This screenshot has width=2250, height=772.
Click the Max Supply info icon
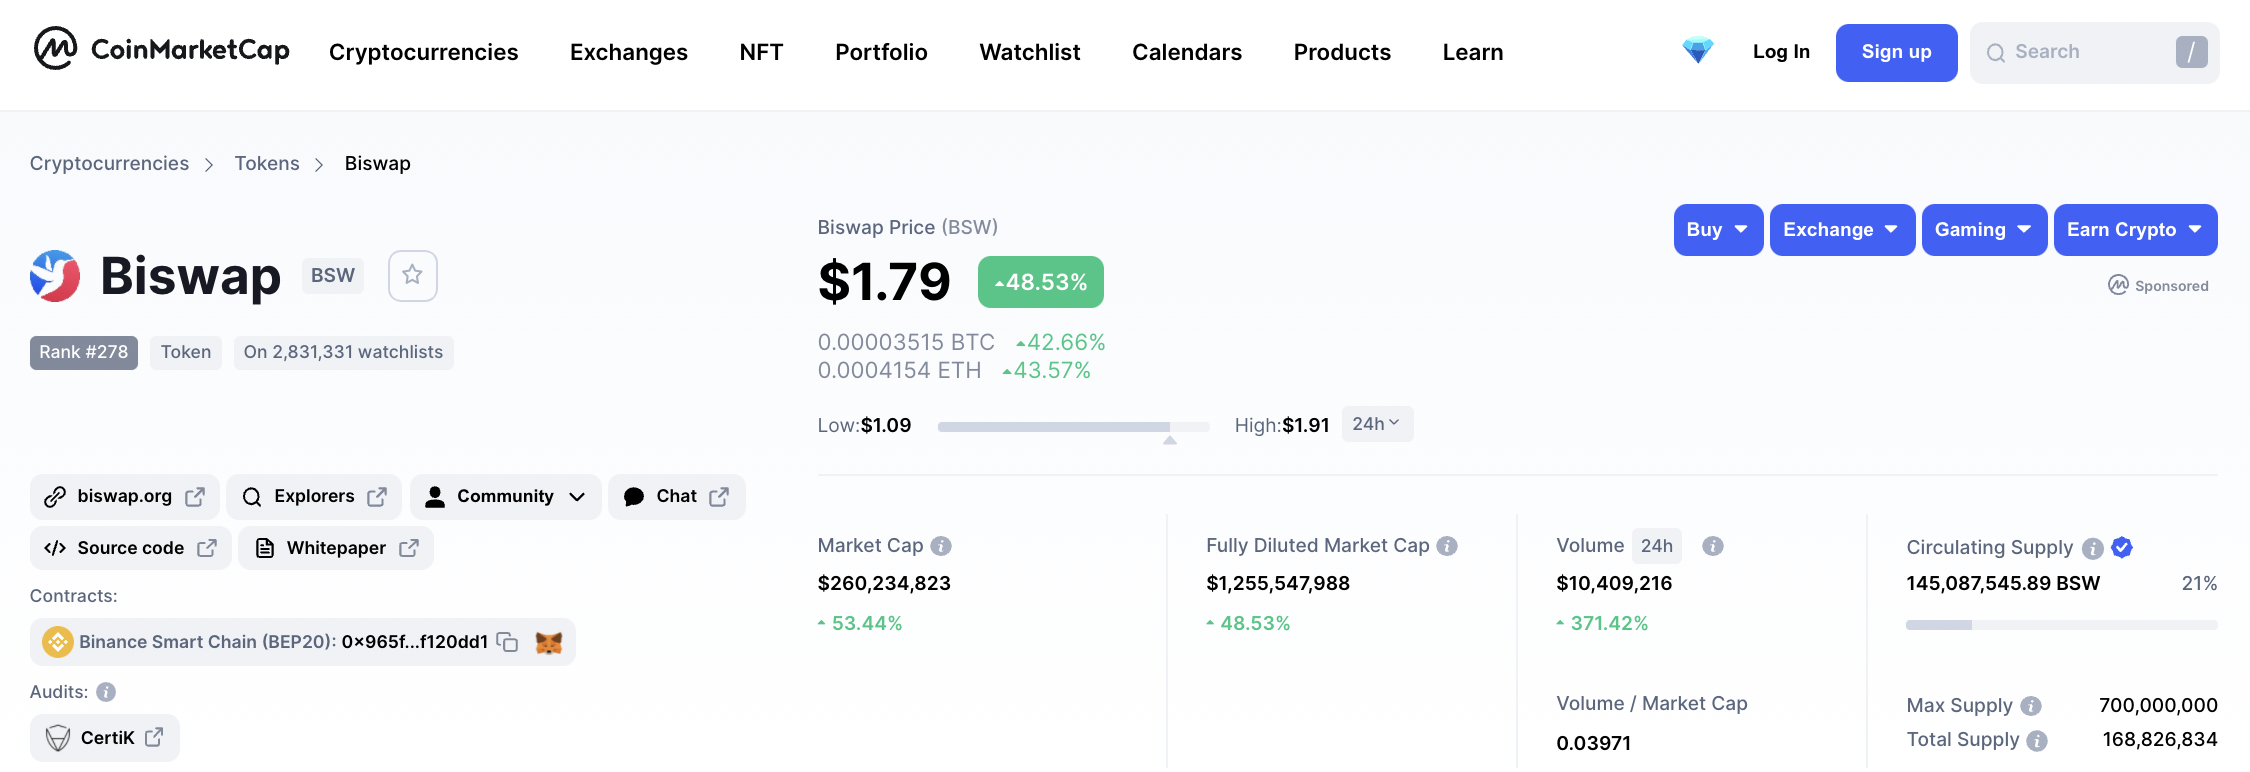(2030, 706)
